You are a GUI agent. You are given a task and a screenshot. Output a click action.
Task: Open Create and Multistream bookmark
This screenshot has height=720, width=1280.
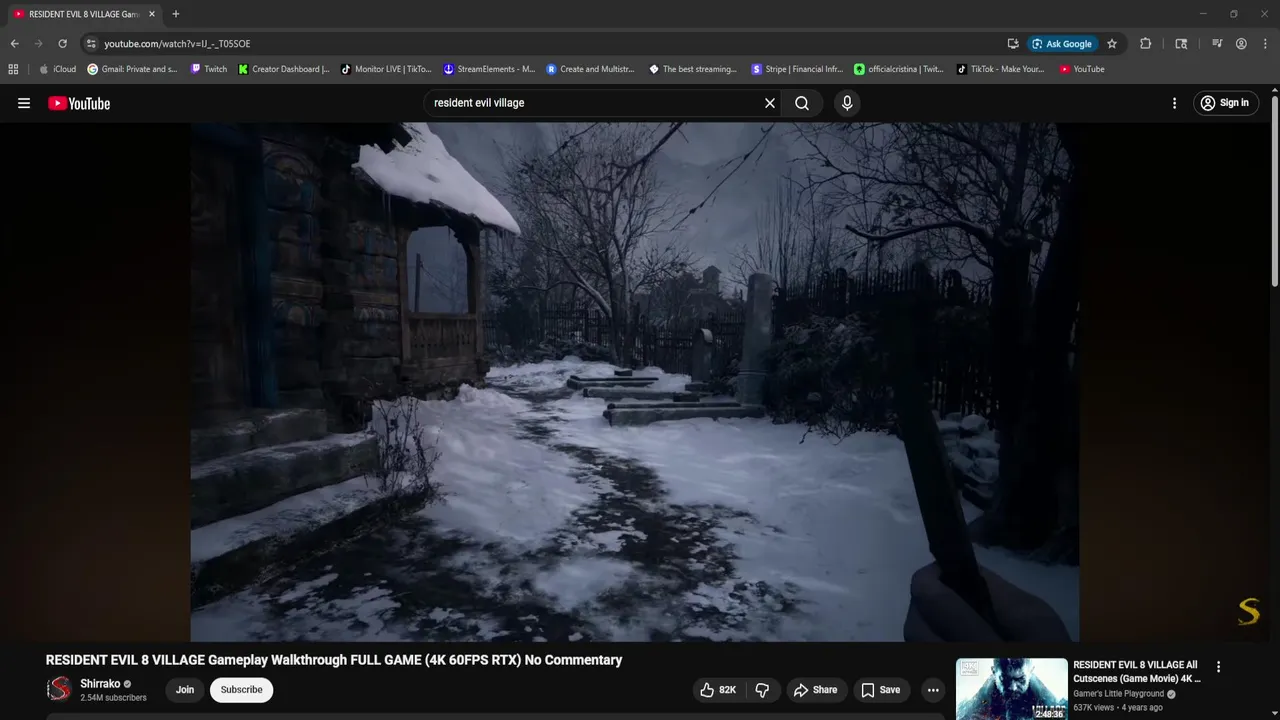(591, 69)
